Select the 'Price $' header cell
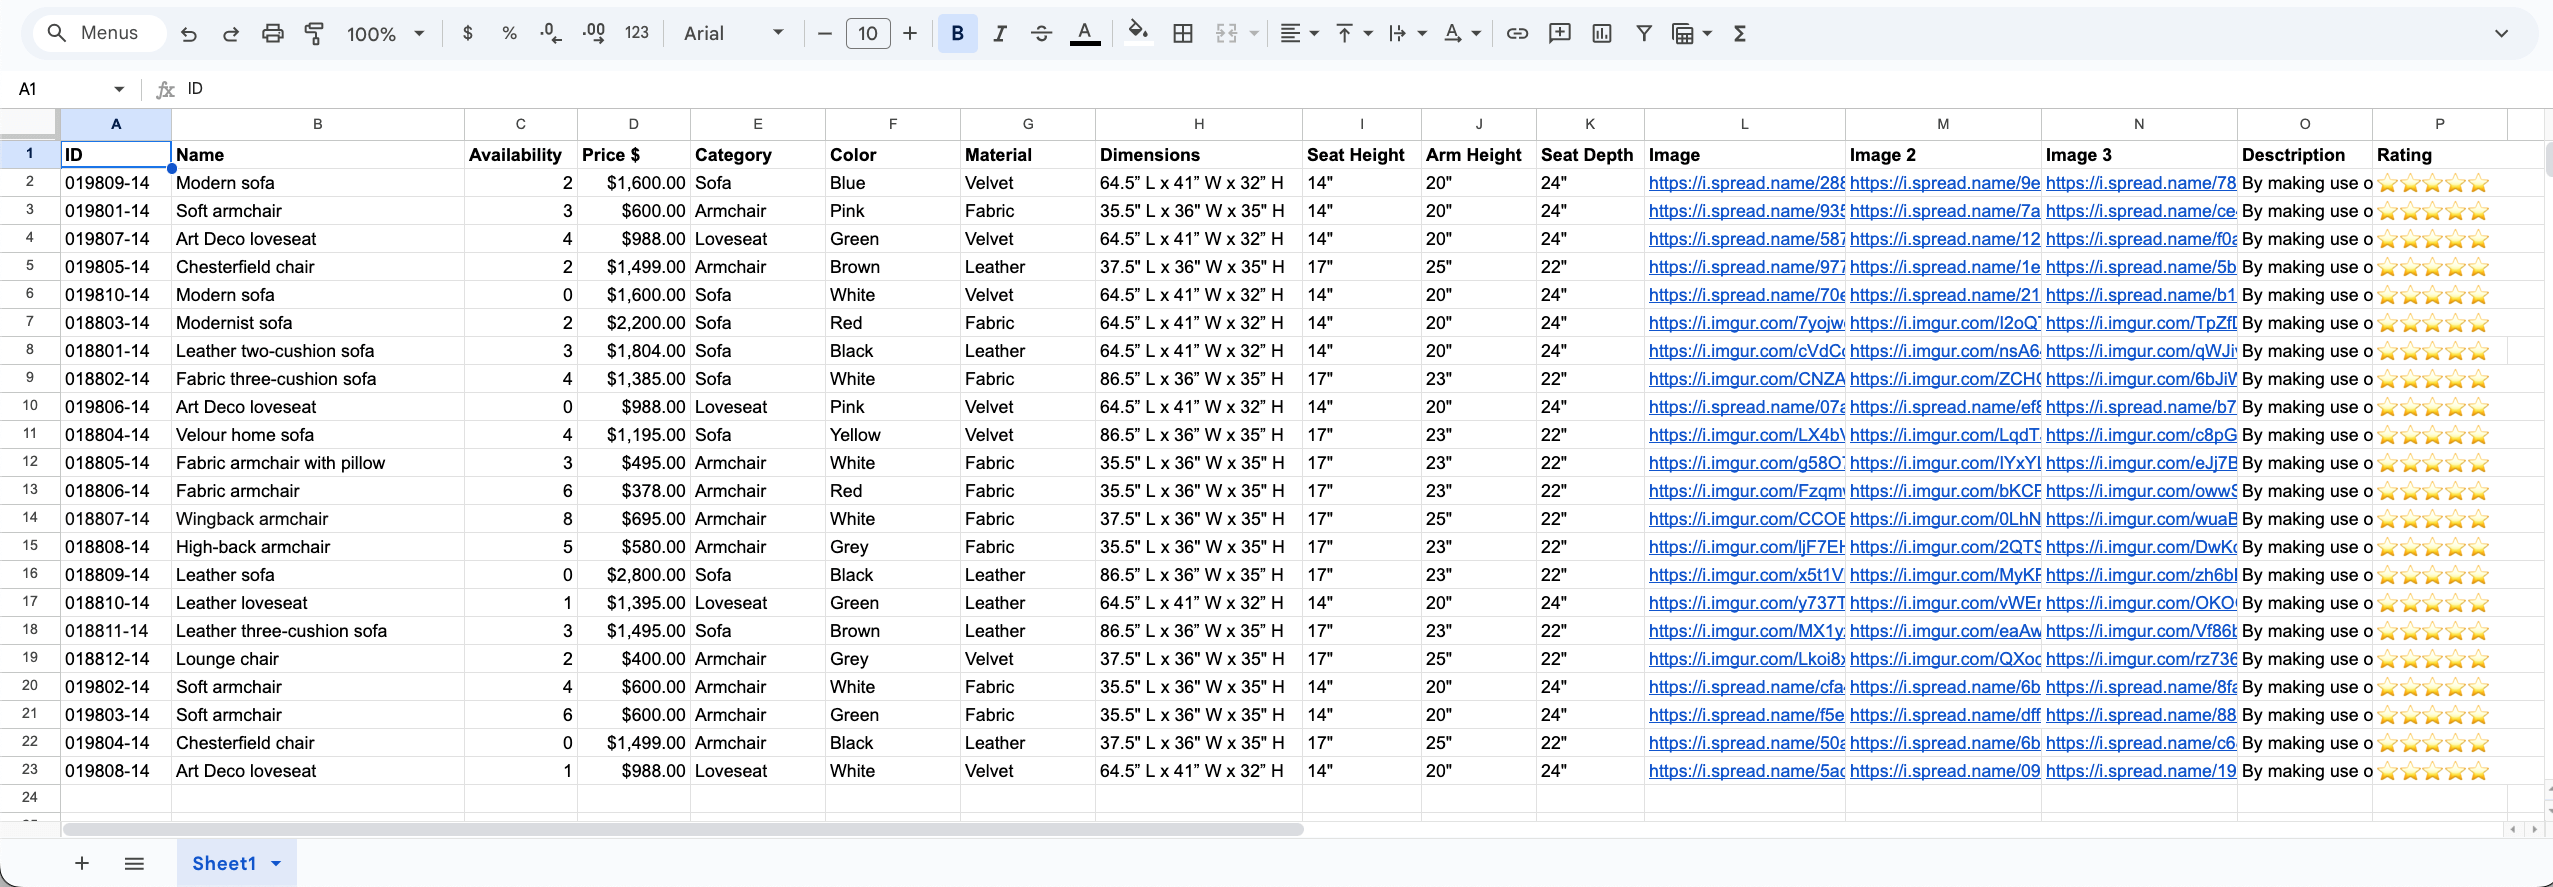This screenshot has height=887, width=2553. click(634, 155)
